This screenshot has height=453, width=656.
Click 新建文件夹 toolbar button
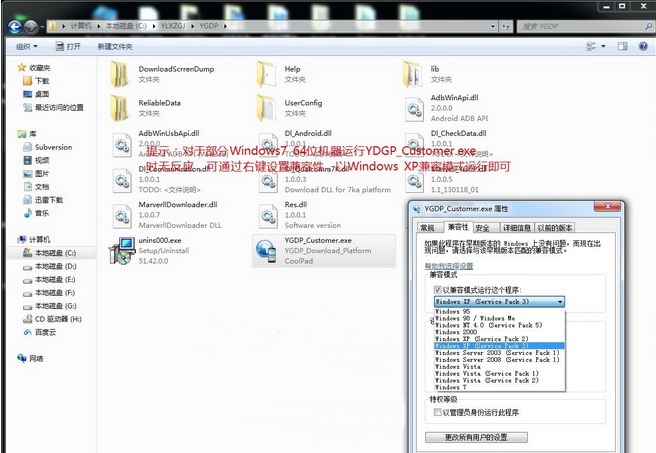tap(115, 46)
